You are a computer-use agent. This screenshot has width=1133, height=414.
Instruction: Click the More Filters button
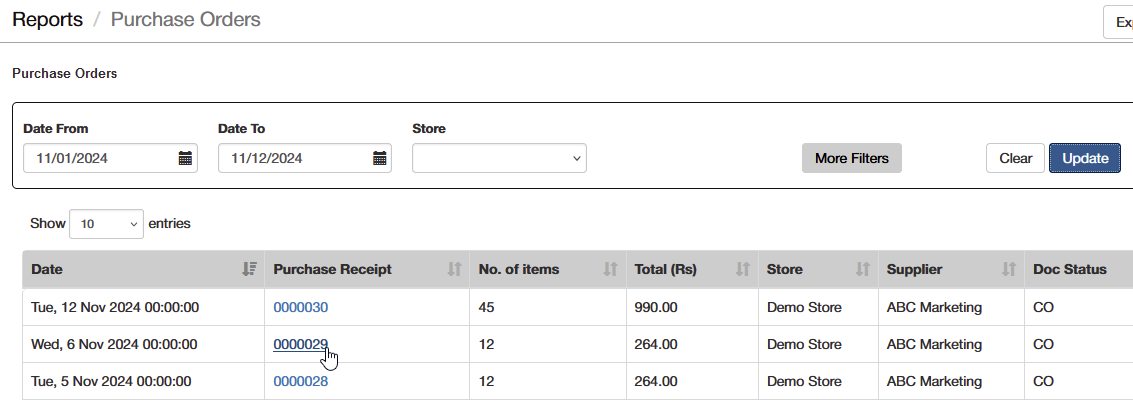click(852, 158)
